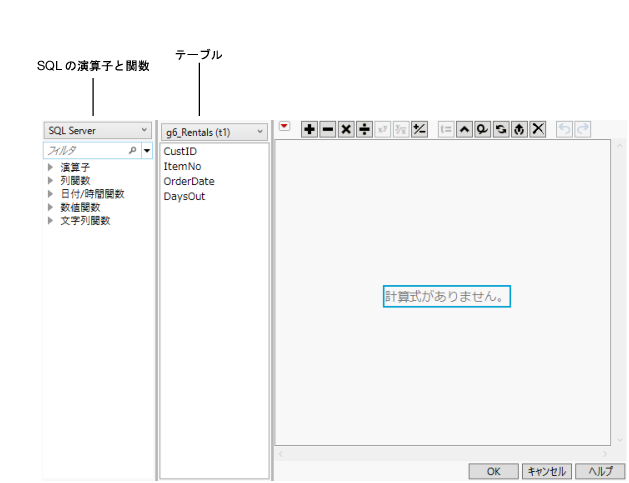Screen dimensions: 629x483
Task: Click the horizontal scrollbar left arrow
Action: pyautogui.click(x=281, y=454)
